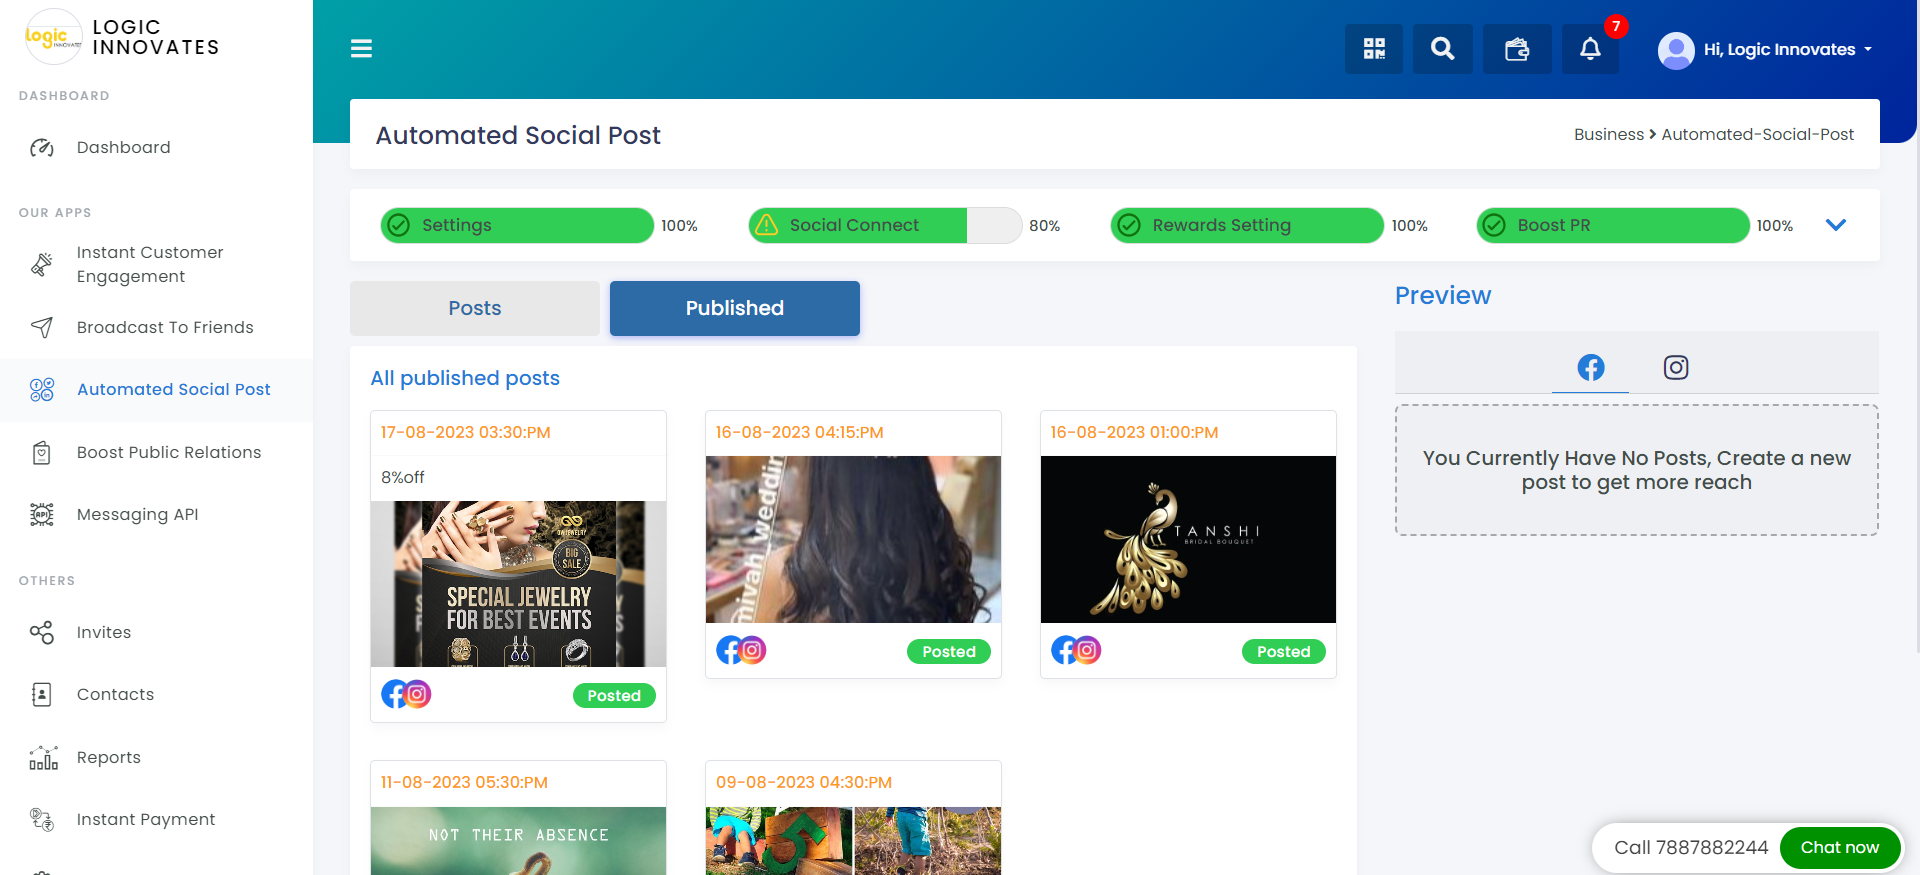
Task: Click social icons on 16-08-2023 04:15:PM post
Action: click(x=741, y=650)
